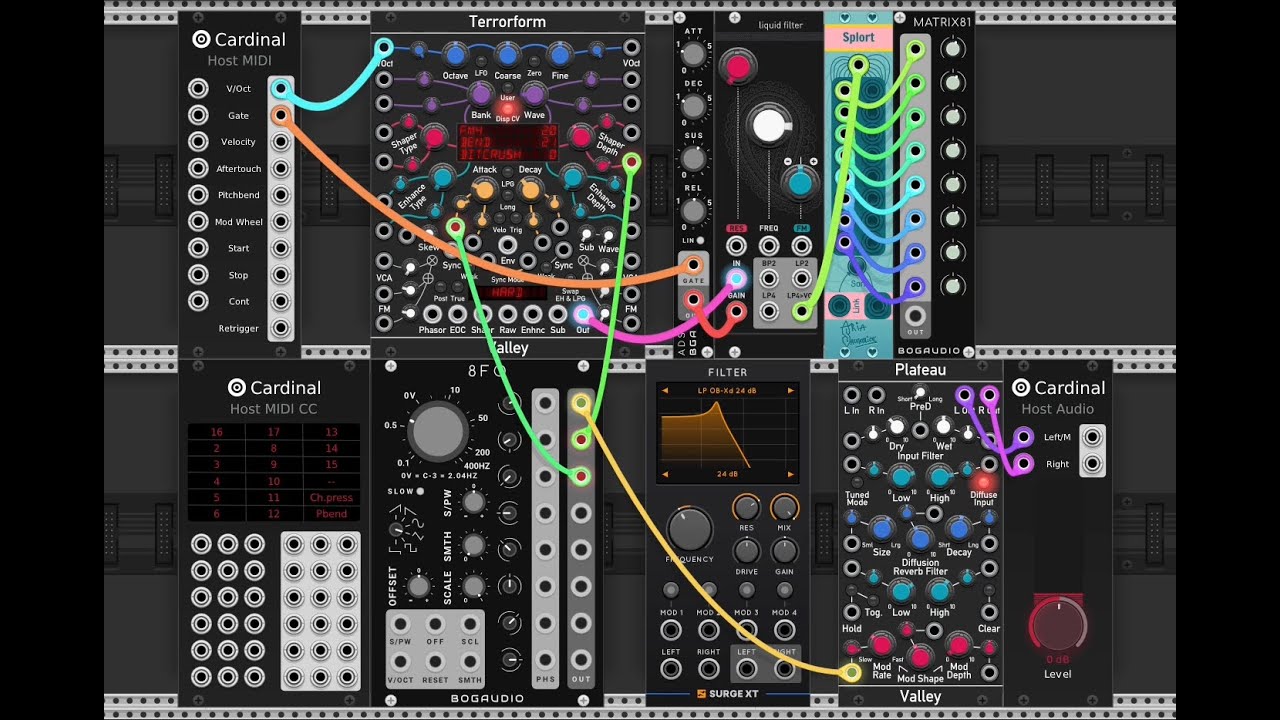Click the V/OCT input jack on 8FO
The width and height of the screenshot is (1280, 720).
pyautogui.click(x=400, y=661)
